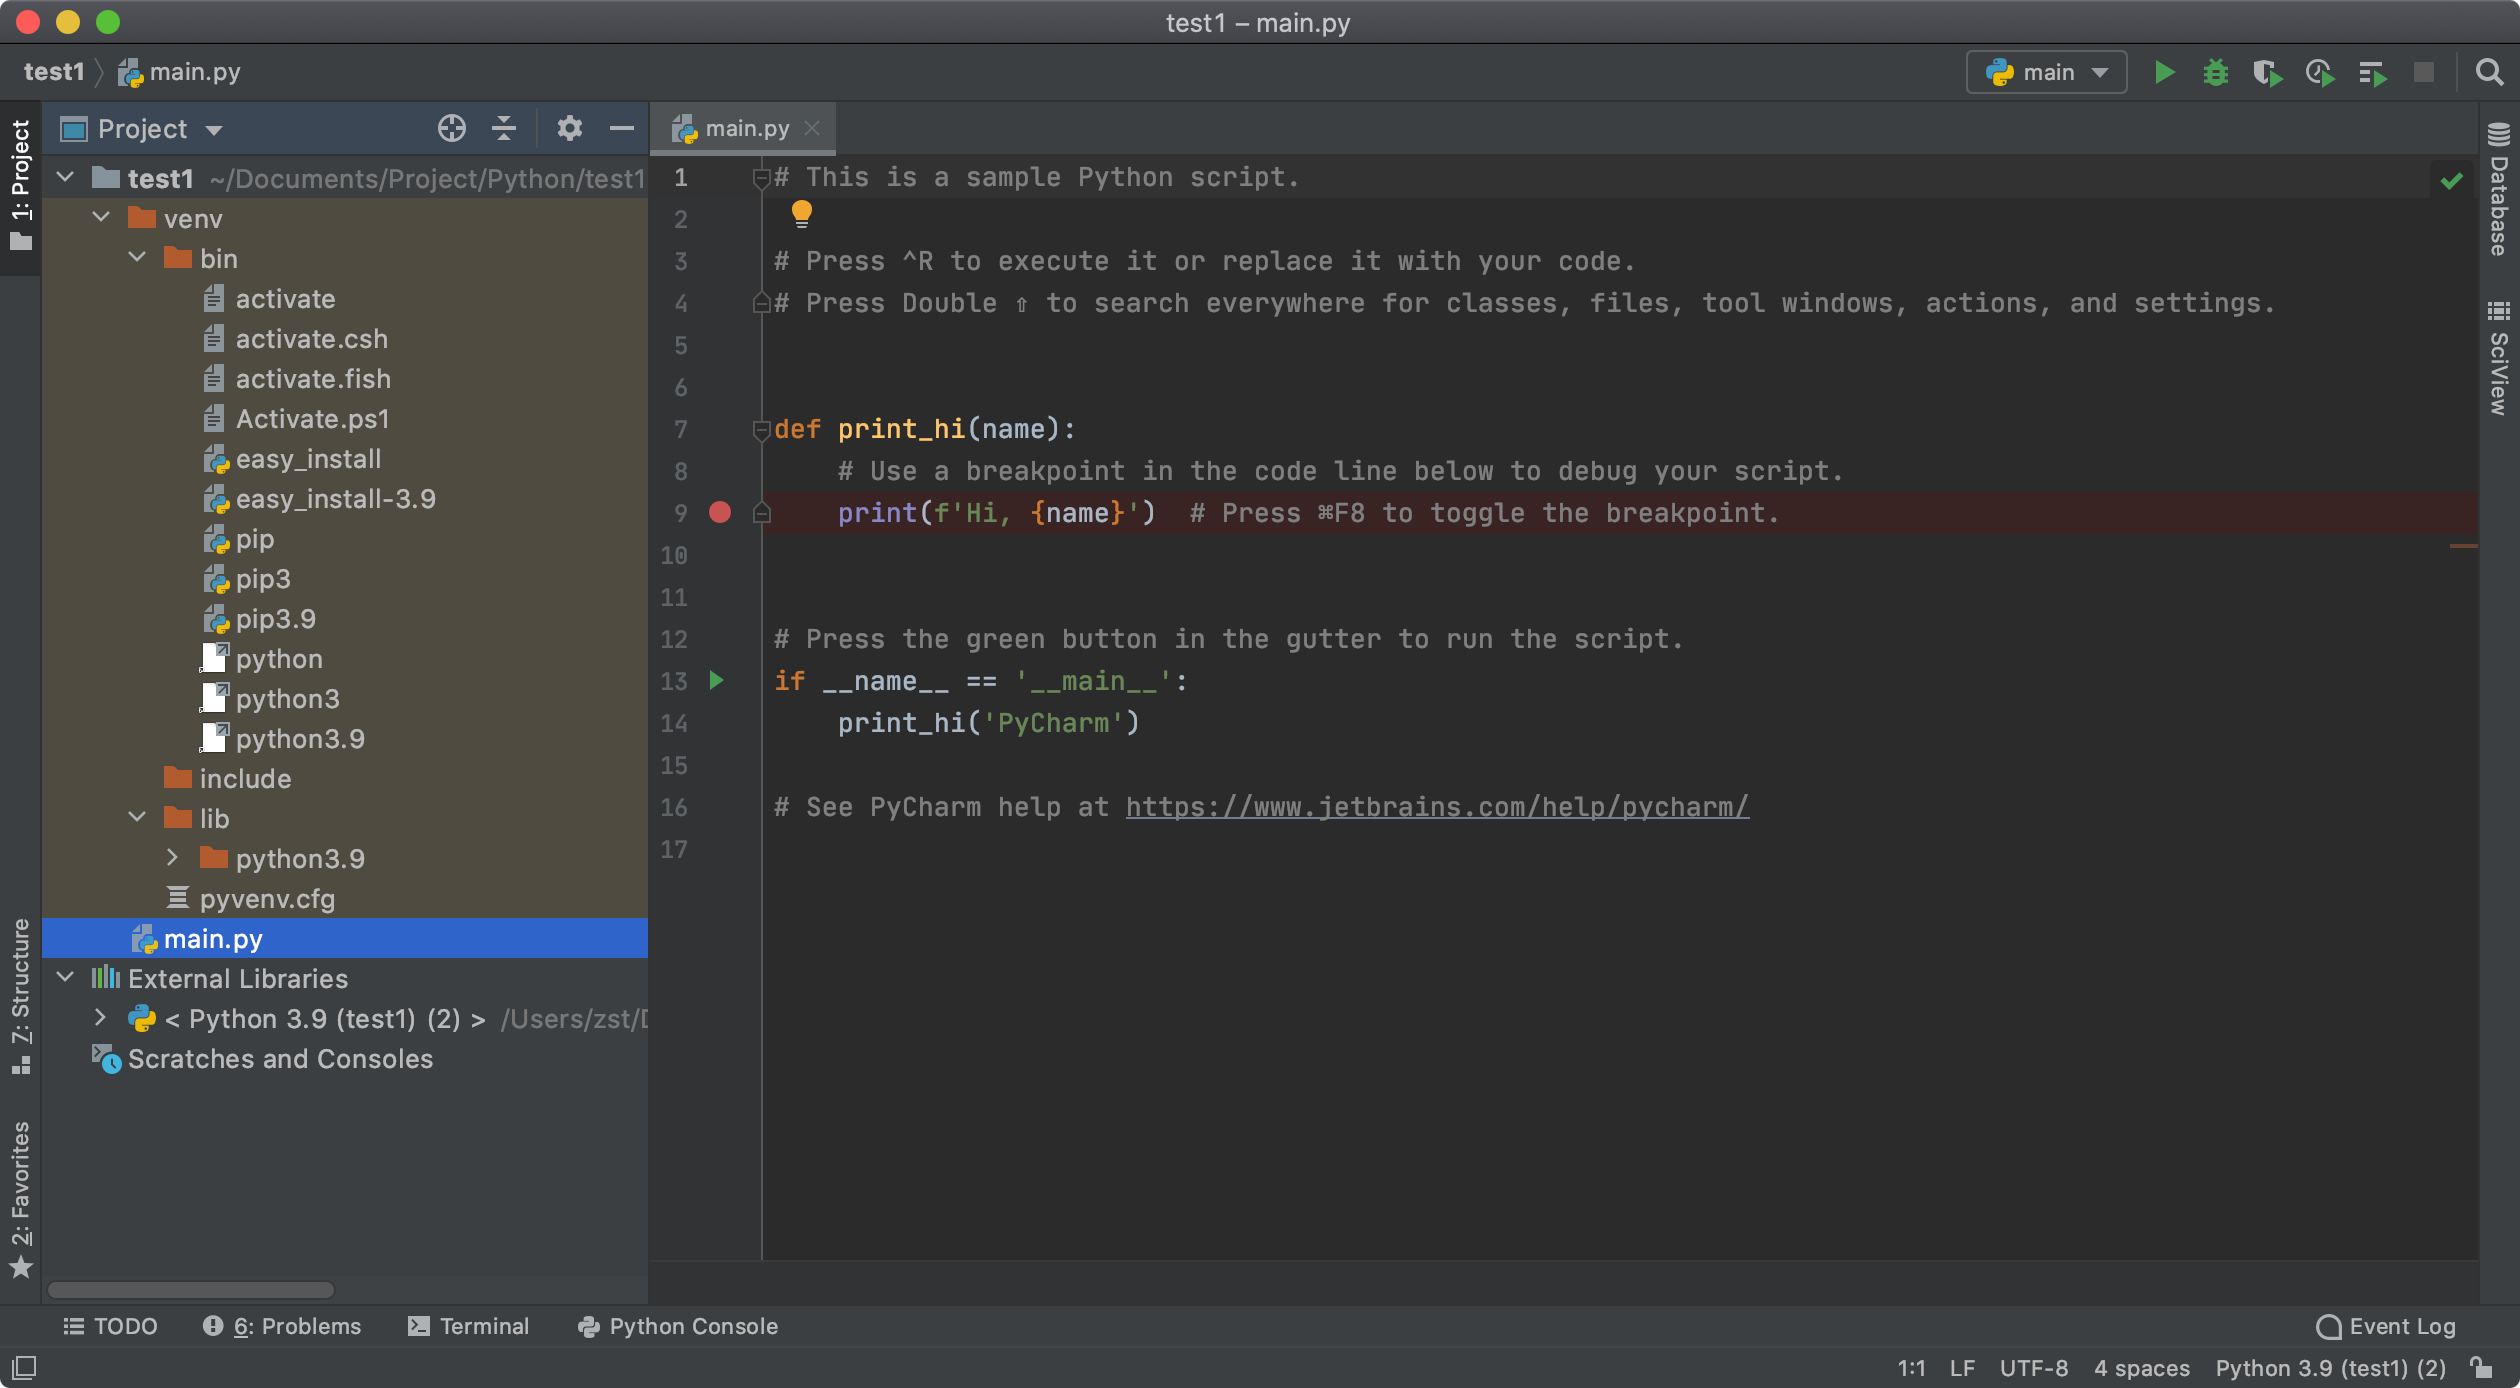The width and height of the screenshot is (2520, 1388).
Task: Run with coverage shield icon
Action: tap(2266, 72)
